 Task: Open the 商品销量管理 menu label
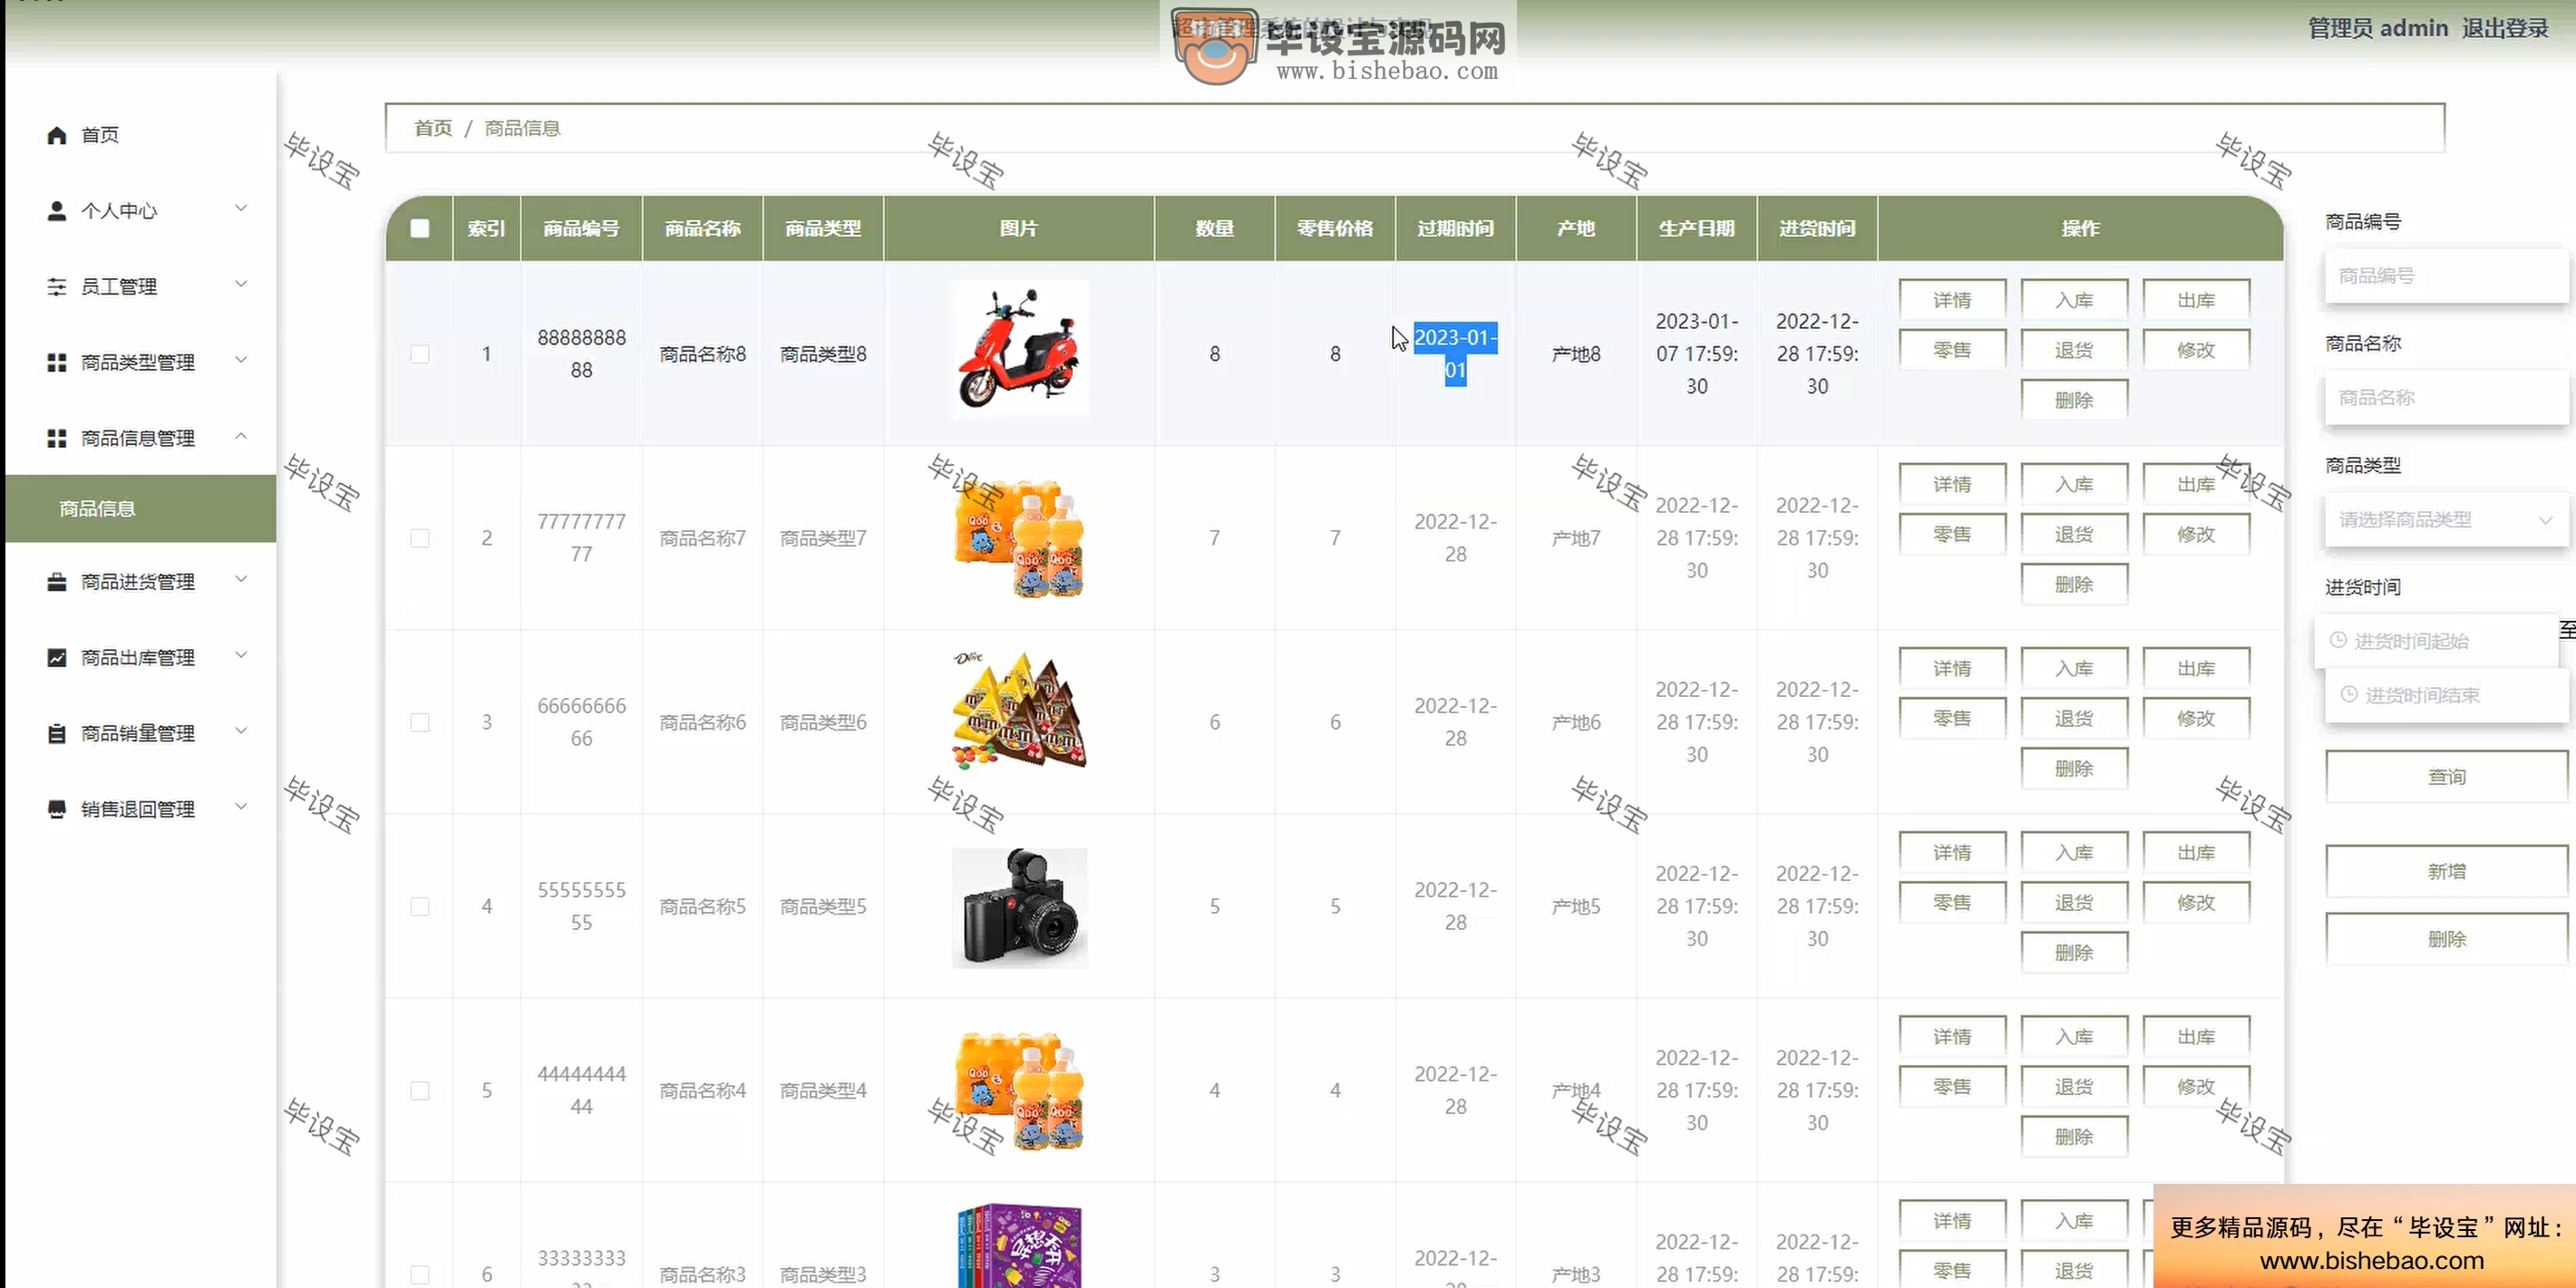138,734
